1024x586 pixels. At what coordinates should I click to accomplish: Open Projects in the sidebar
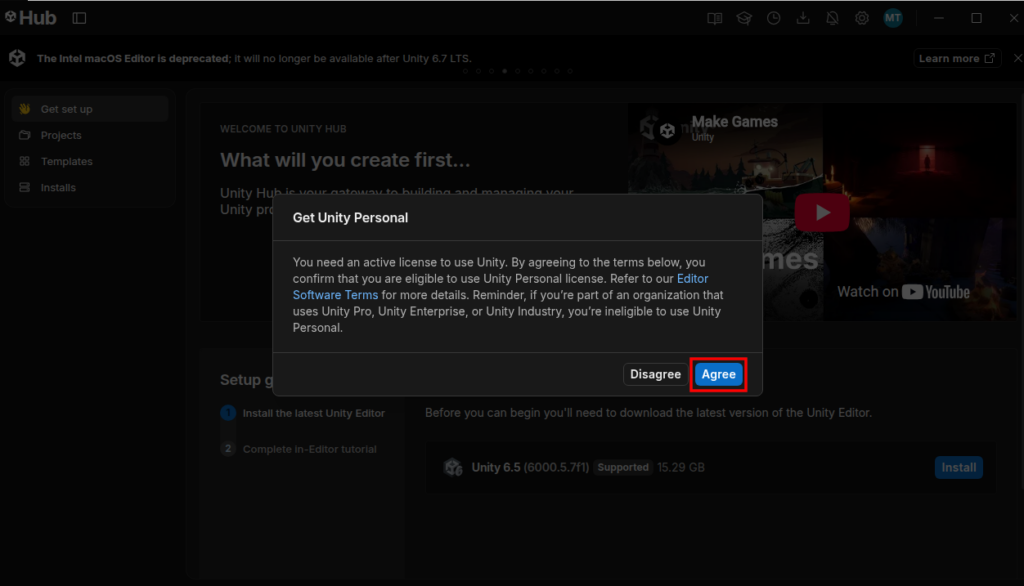[90, 135]
